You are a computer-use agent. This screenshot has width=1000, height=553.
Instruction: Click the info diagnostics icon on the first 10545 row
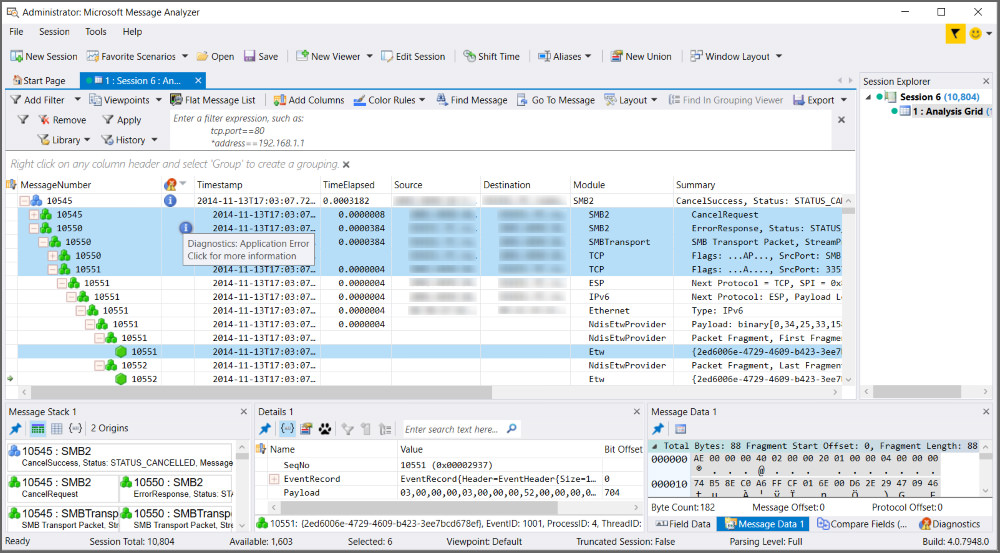(170, 200)
